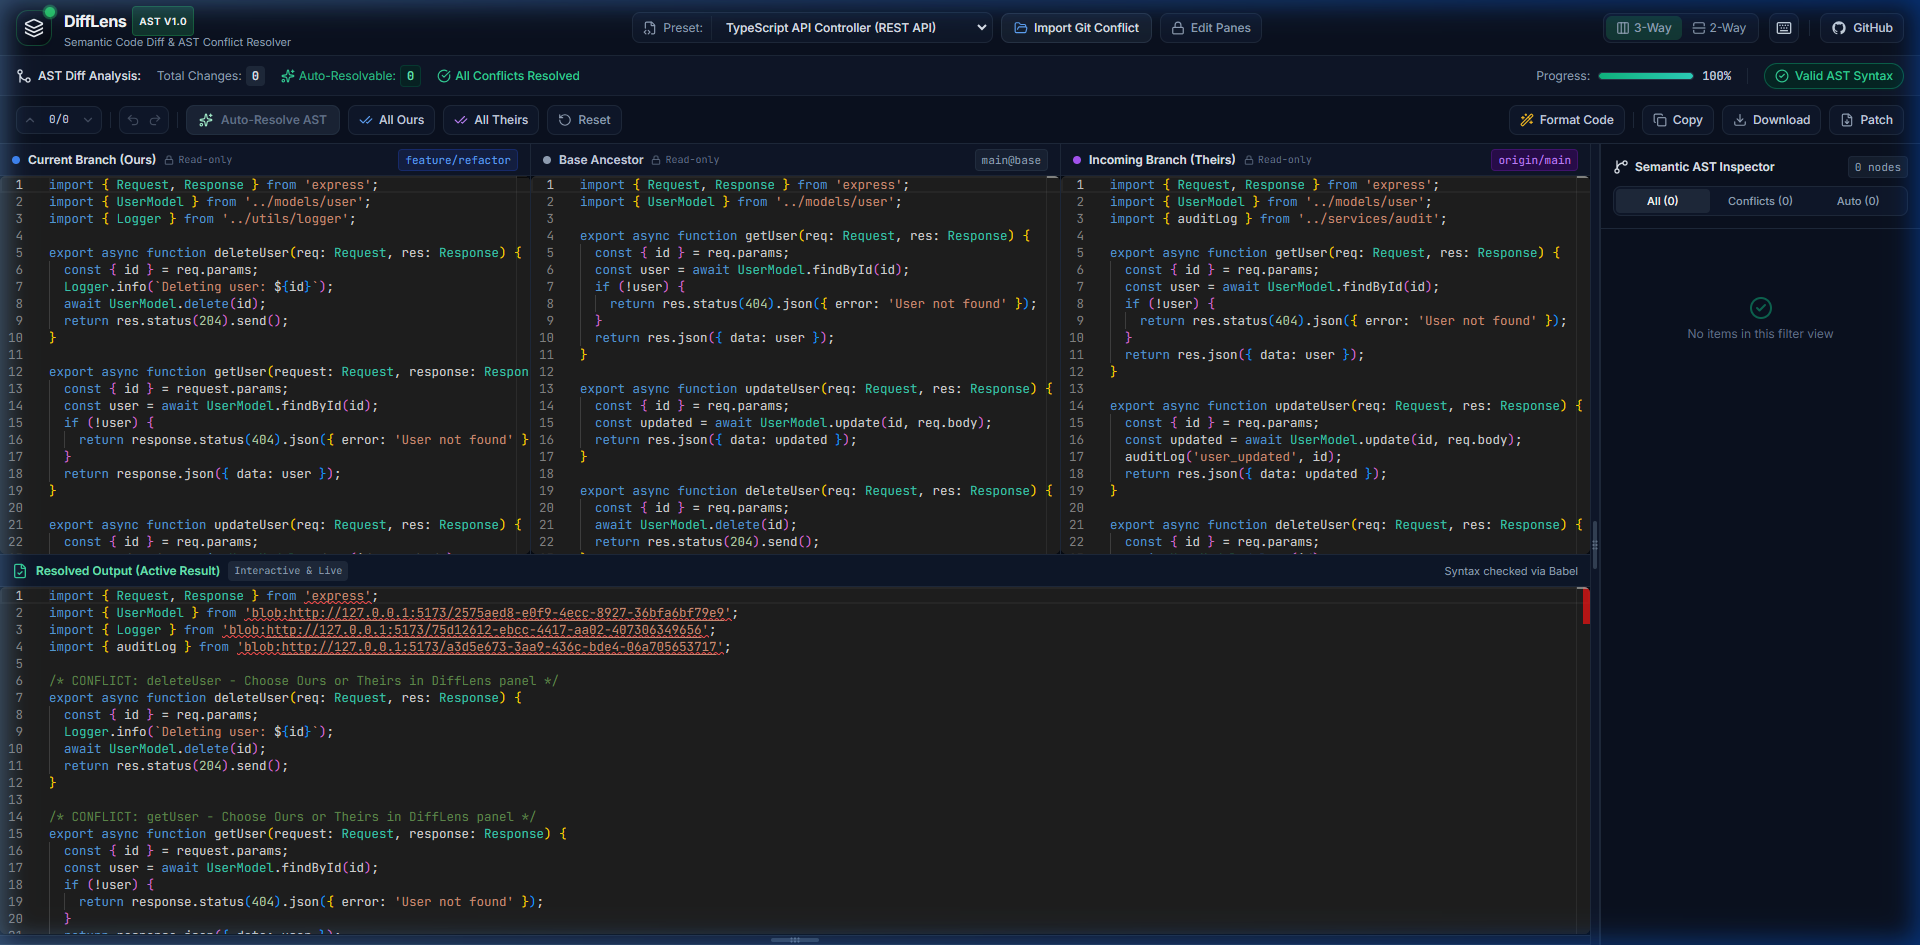Go to previous conflict with up chevron
Viewport: 1920px width, 945px height.
[x=30, y=120]
